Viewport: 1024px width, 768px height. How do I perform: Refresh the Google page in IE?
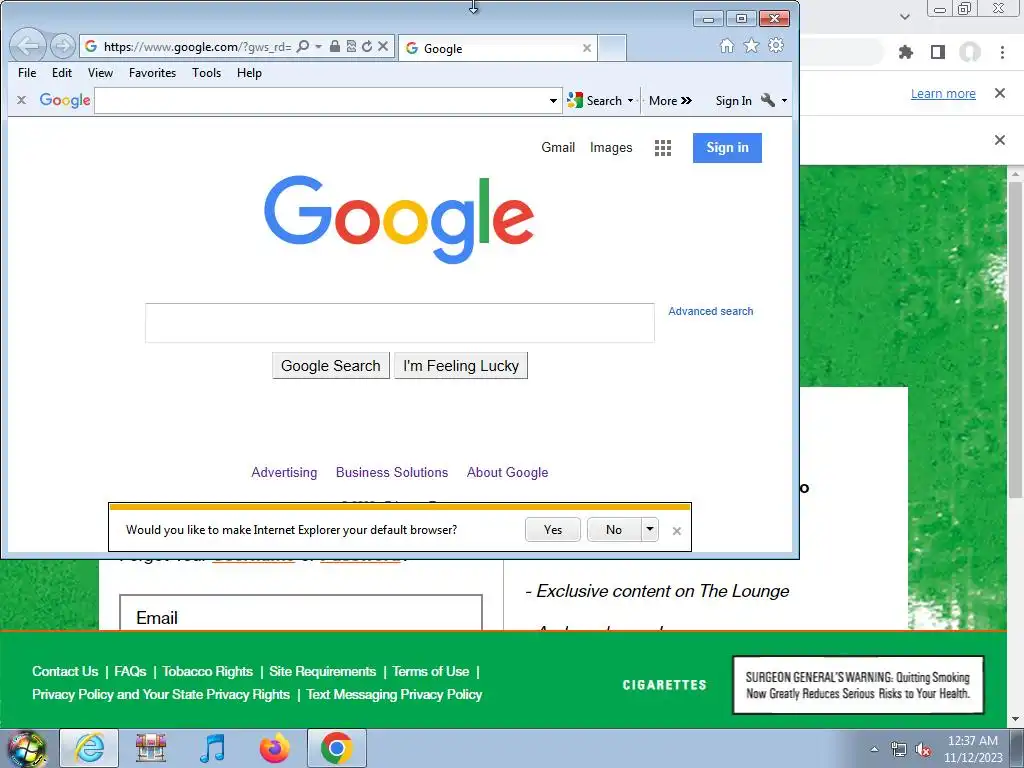pyautogui.click(x=367, y=46)
